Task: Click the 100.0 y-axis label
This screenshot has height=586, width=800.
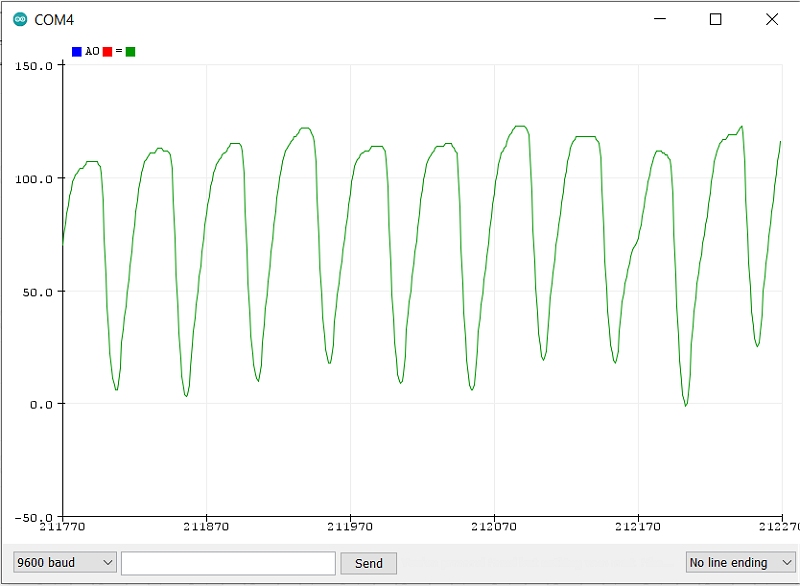Action: [34, 179]
